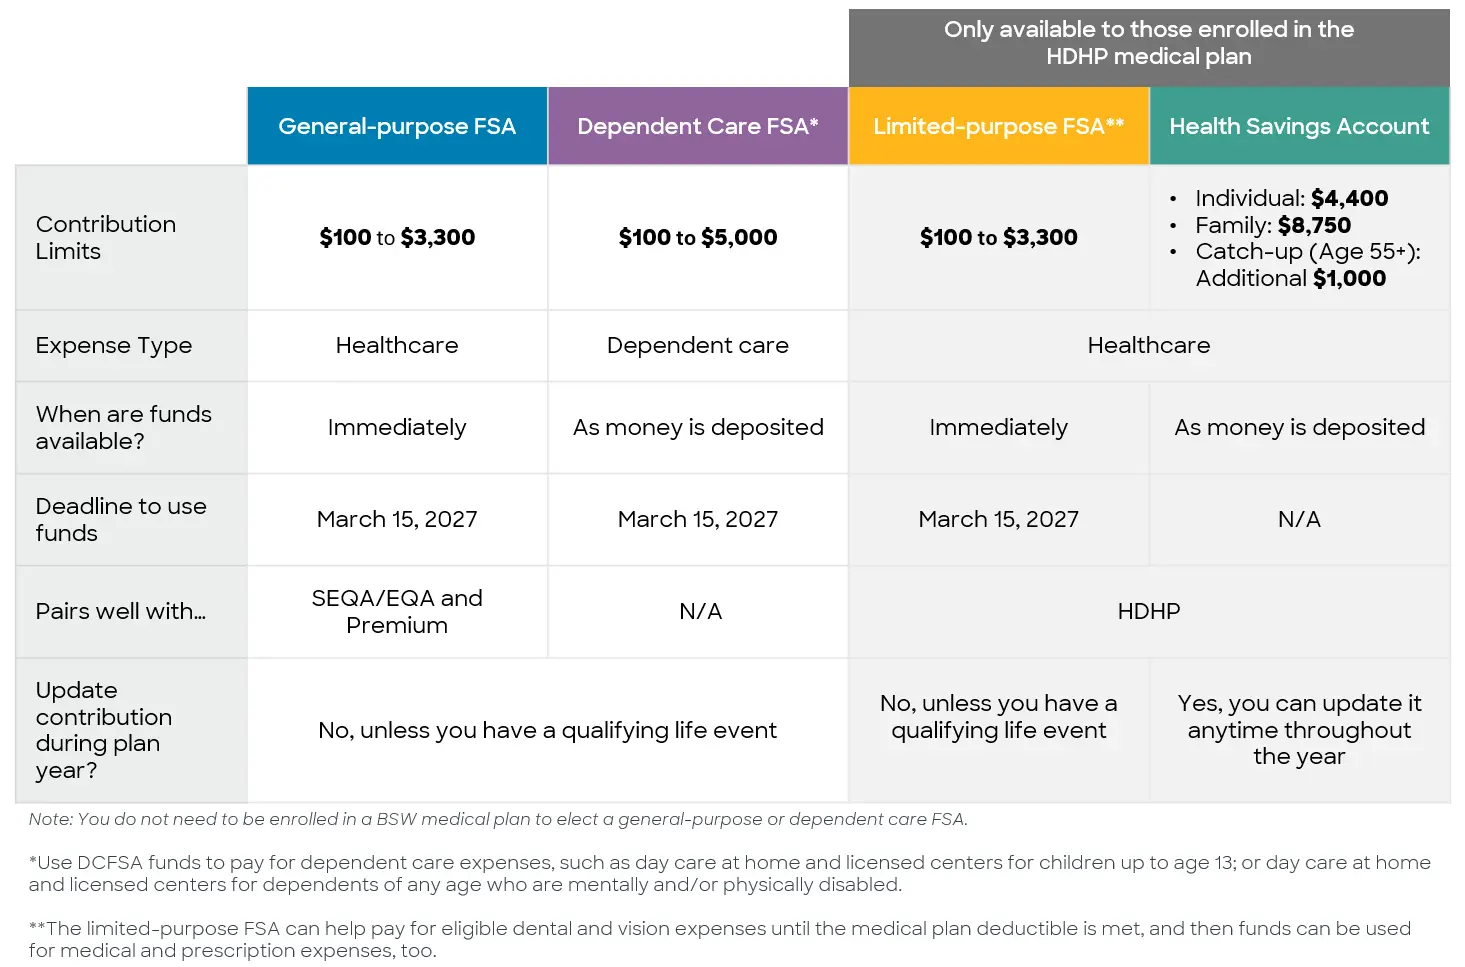Click the "Deadline to use funds" label
Screen dimensions: 1465x967
[121, 519]
